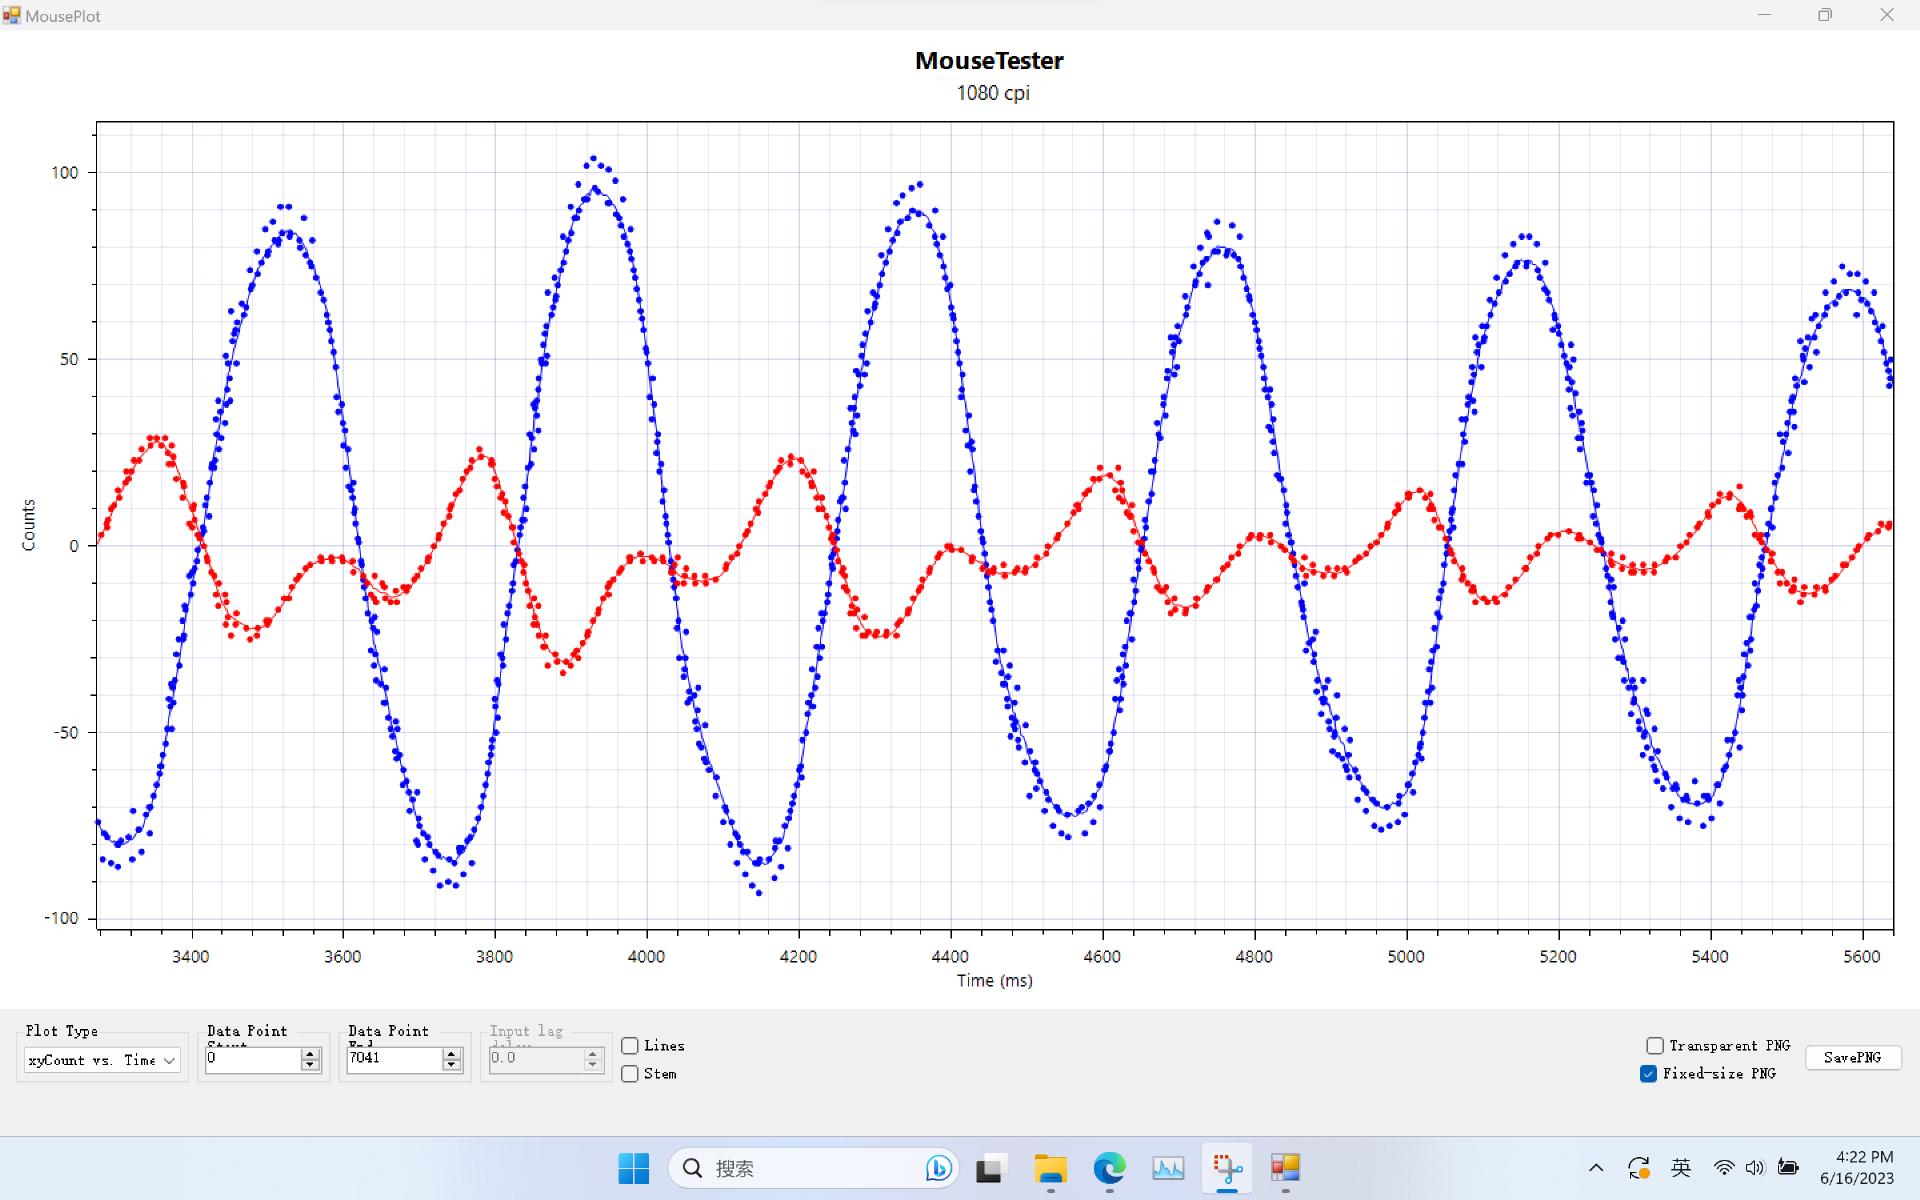Launch Microsoft Edge from the taskbar
The image size is (1920, 1200).
tap(1109, 1168)
